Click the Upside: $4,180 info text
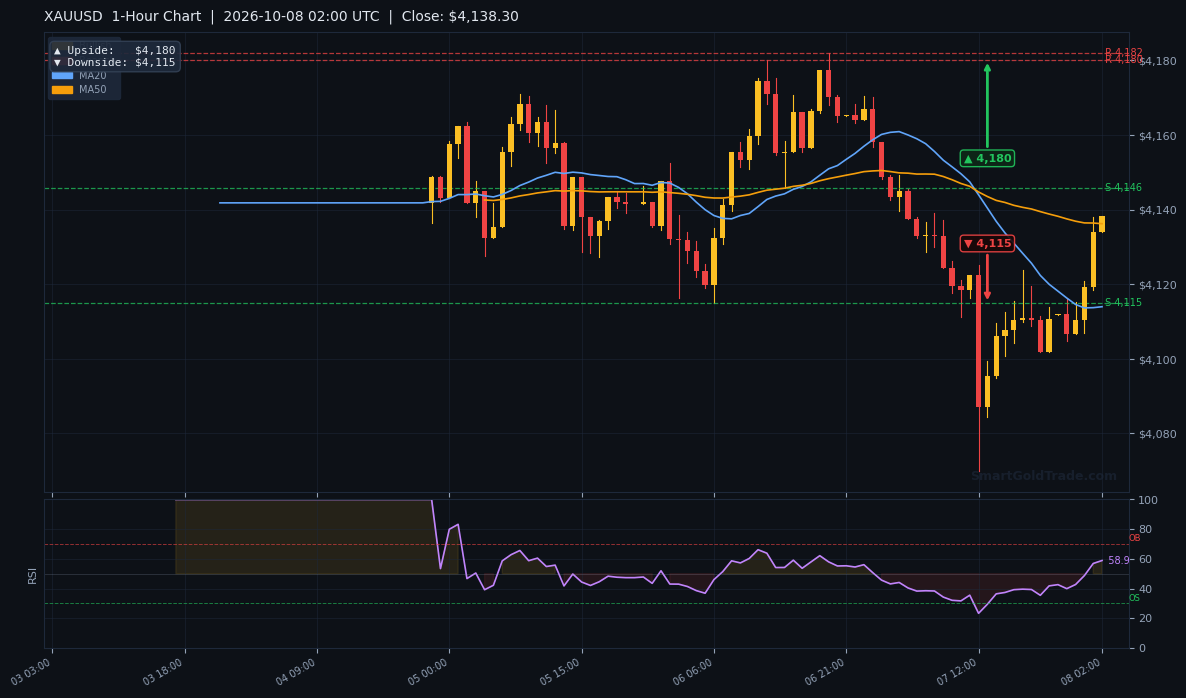The height and width of the screenshot is (698, 1186). [x=114, y=51]
